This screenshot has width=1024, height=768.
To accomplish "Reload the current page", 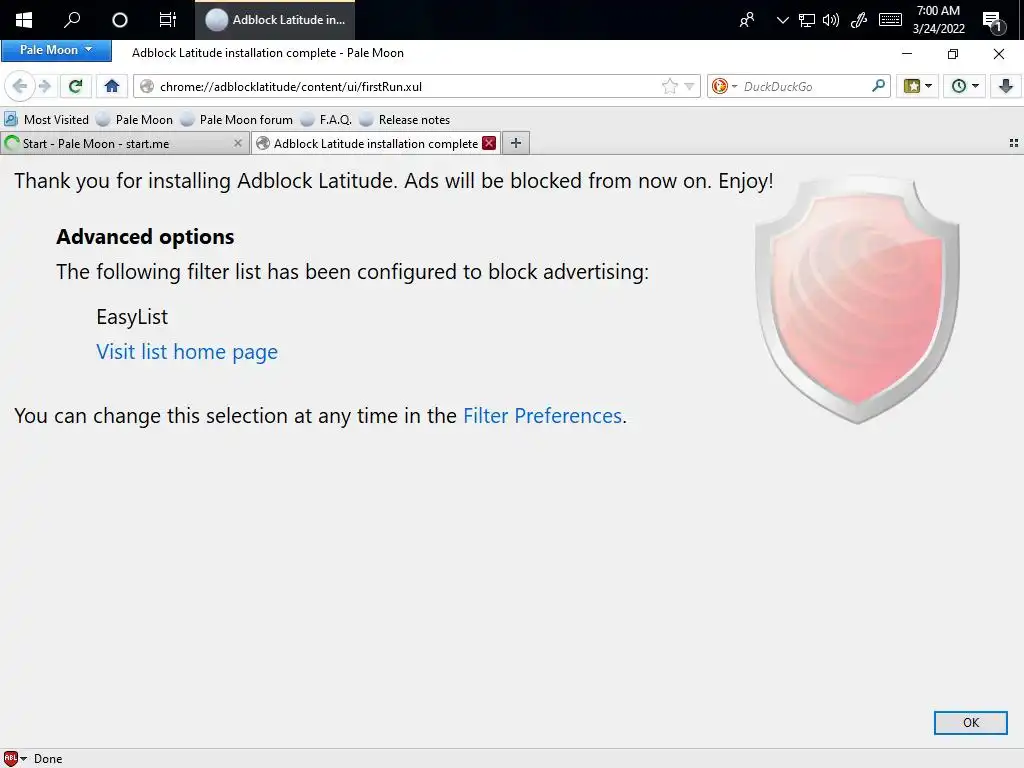I will (75, 86).
